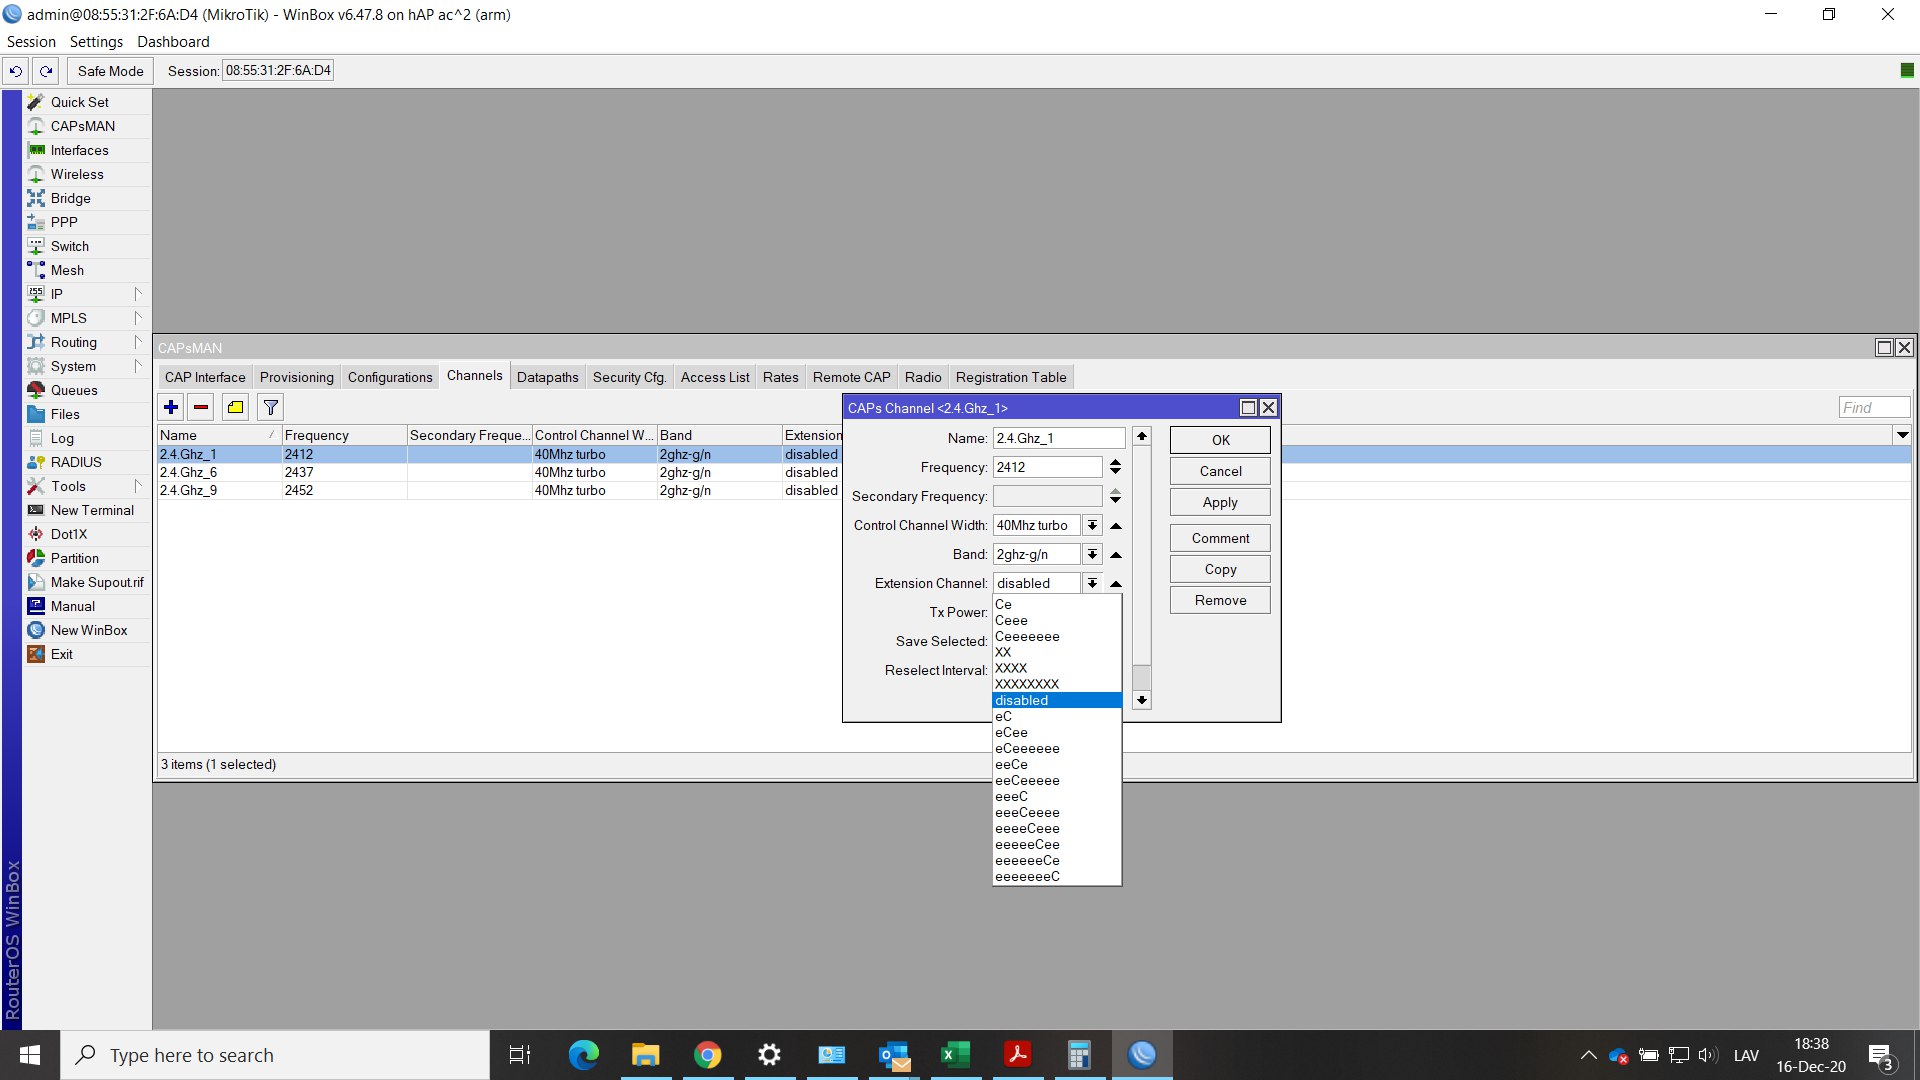The width and height of the screenshot is (1920, 1080).
Task: Open Mesh sidebar entry
Action: click(x=67, y=270)
